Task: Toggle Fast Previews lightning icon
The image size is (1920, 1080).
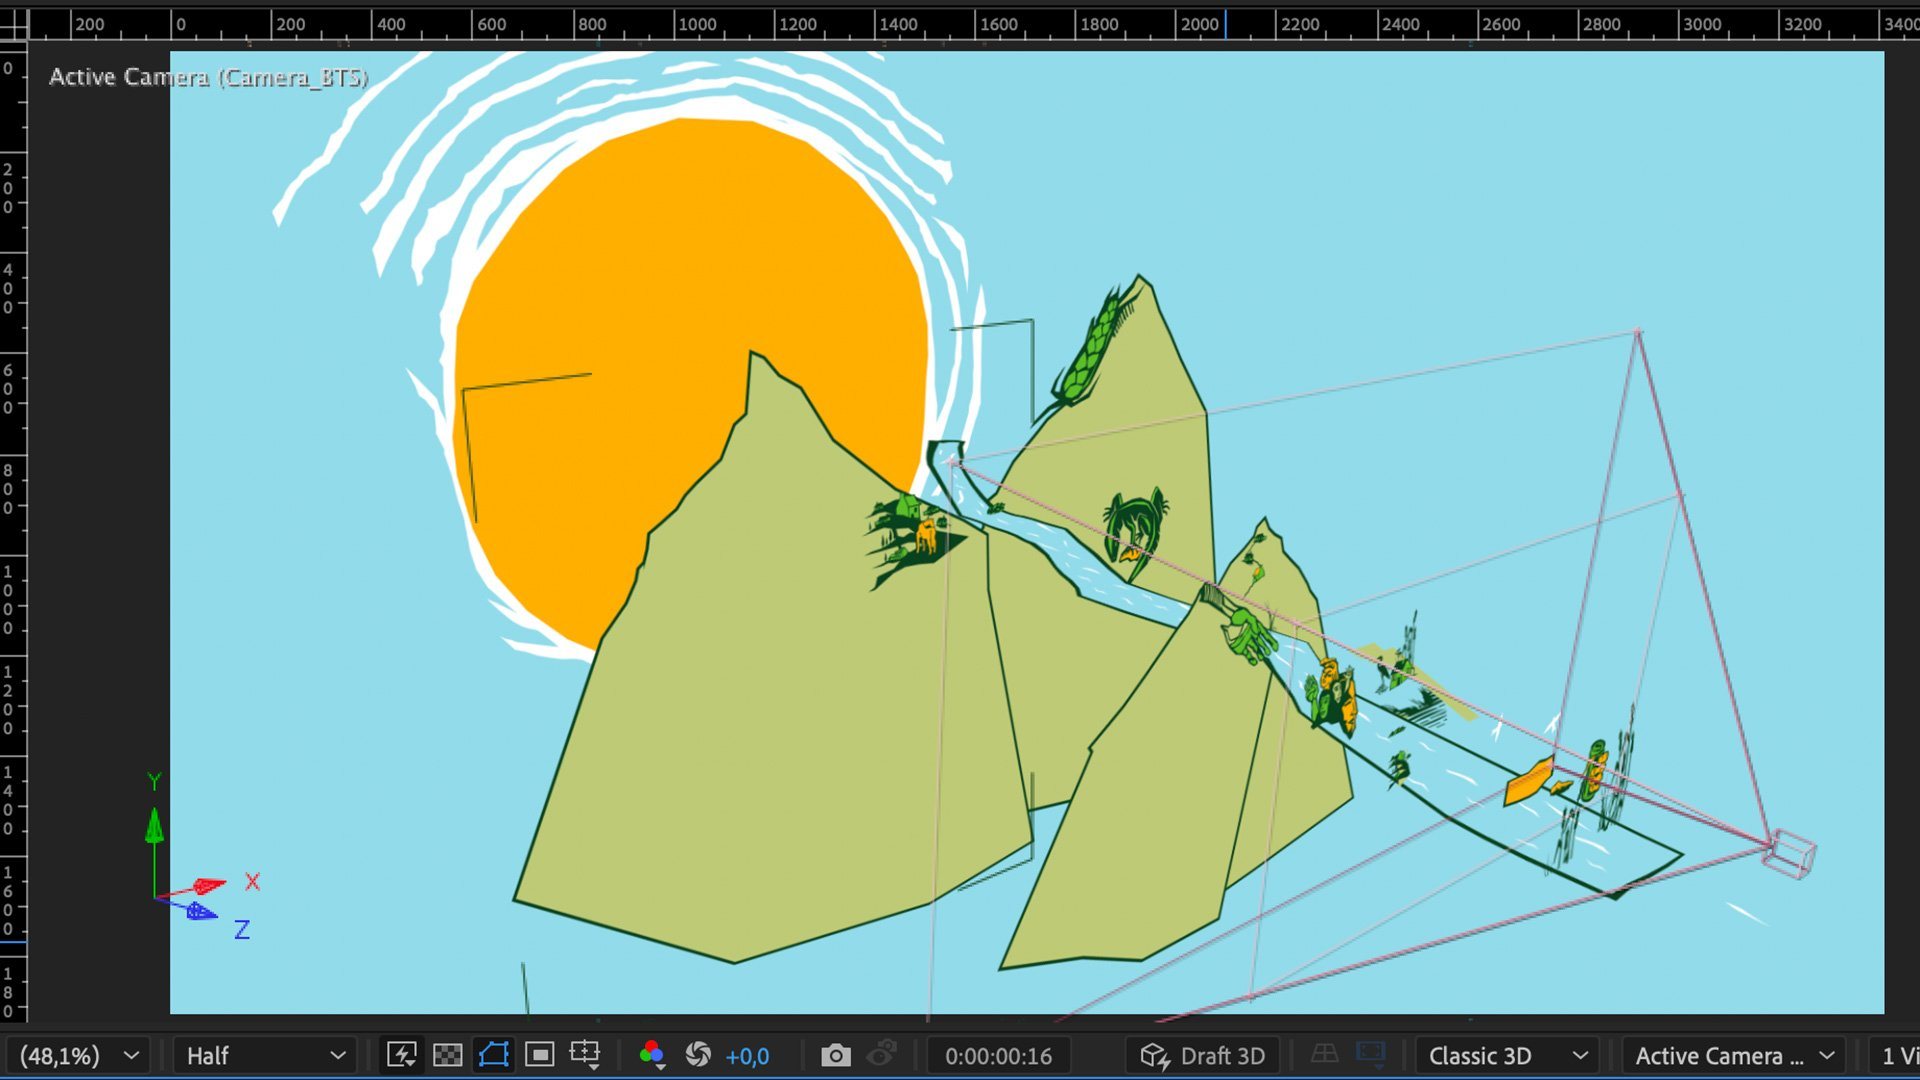Action: (x=401, y=1055)
